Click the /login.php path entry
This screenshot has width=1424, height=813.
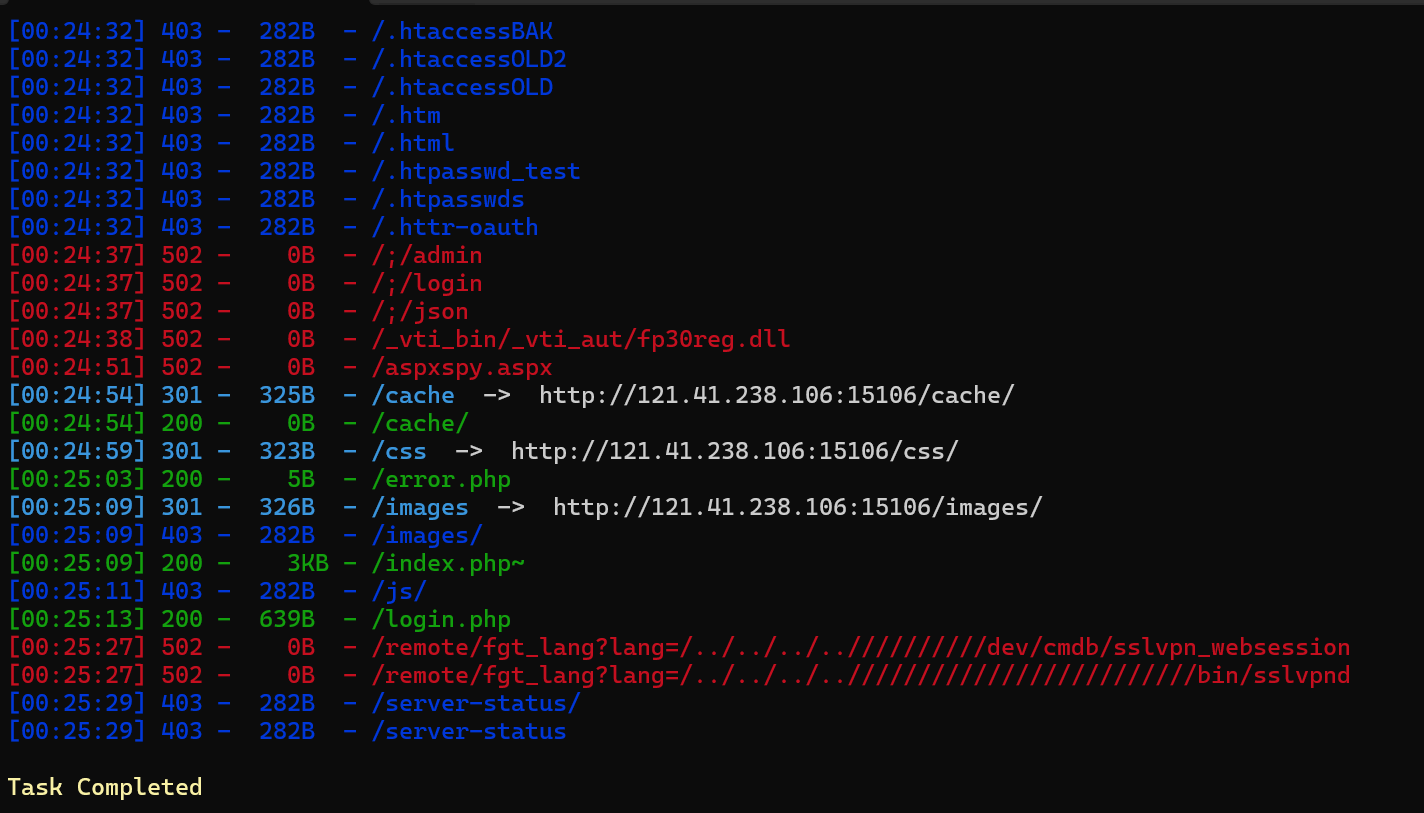pyautogui.click(x=441, y=619)
